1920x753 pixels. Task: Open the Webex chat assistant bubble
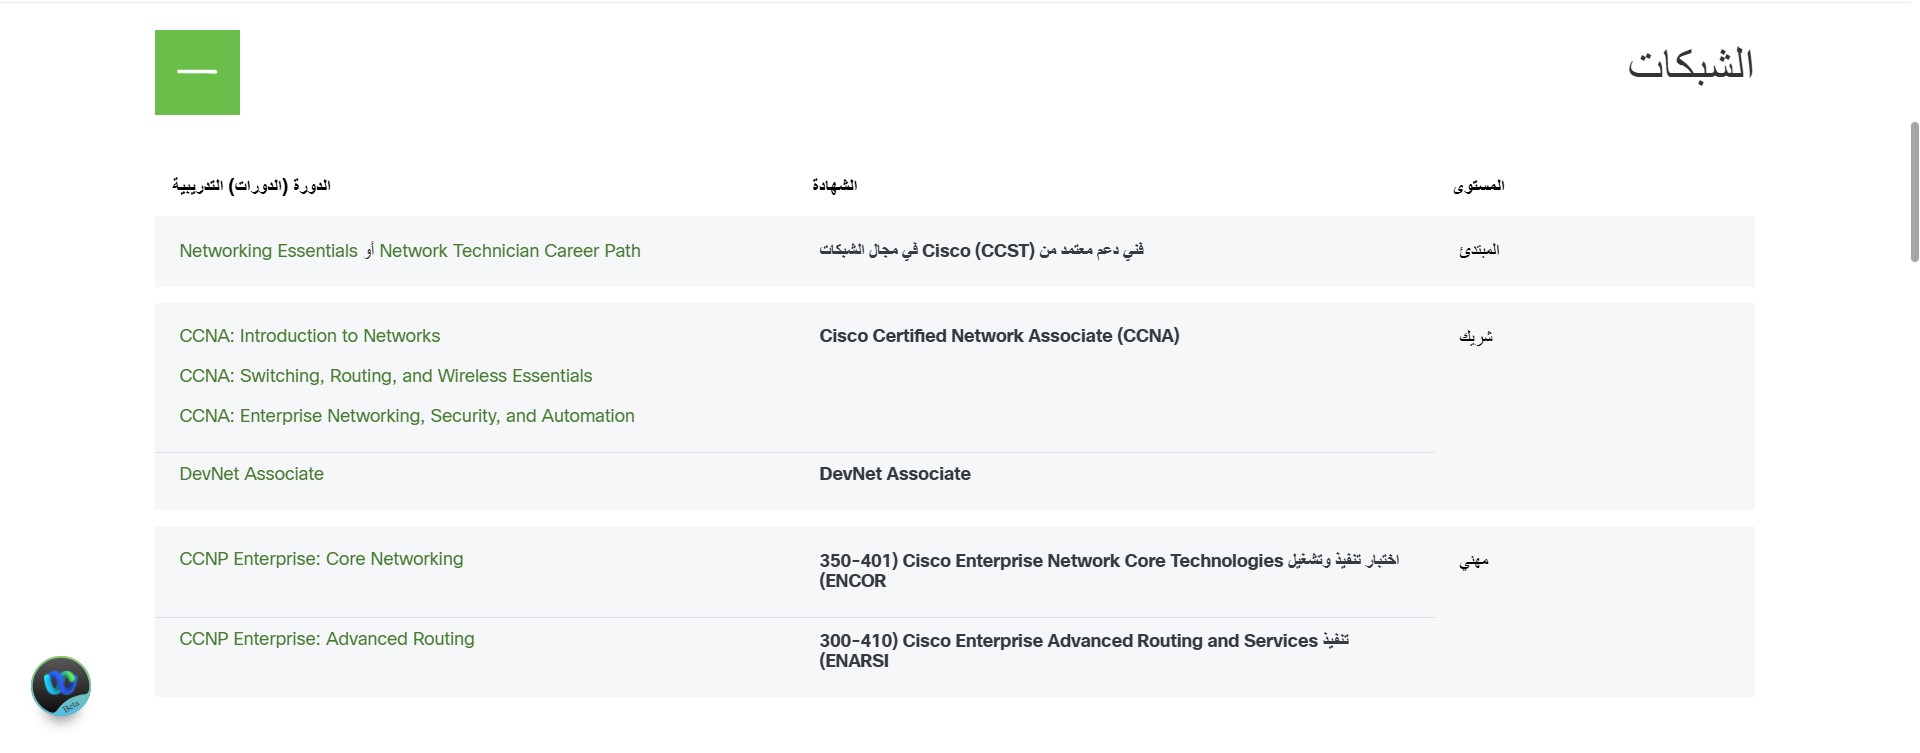[61, 686]
